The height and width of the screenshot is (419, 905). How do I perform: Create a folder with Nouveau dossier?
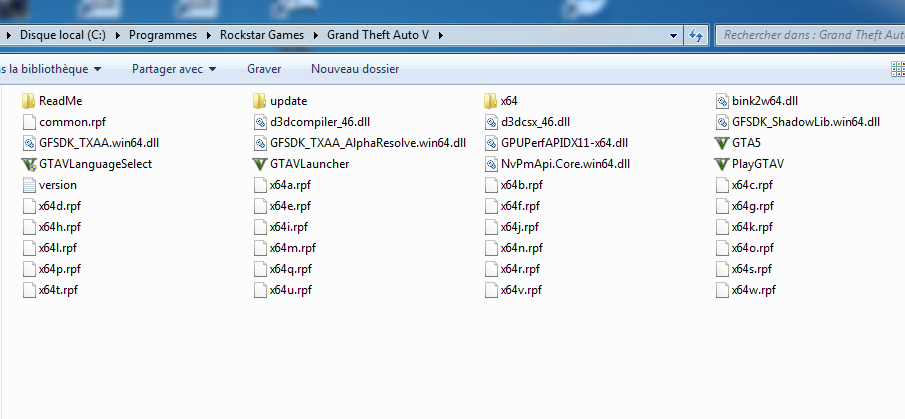coord(355,69)
